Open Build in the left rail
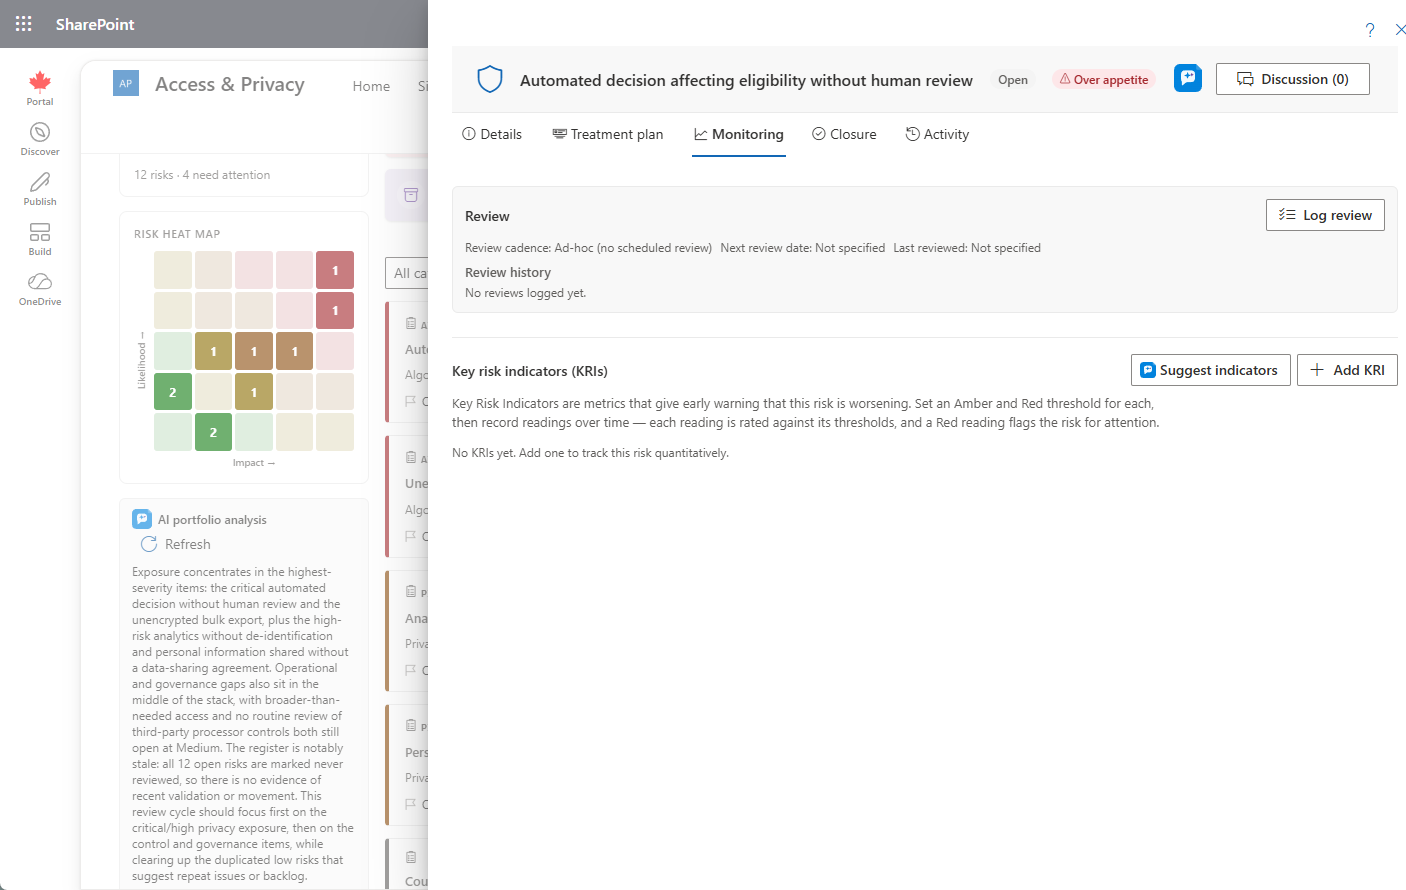Image resolution: width=1406 pixels, height=890 pixels. 40,239
